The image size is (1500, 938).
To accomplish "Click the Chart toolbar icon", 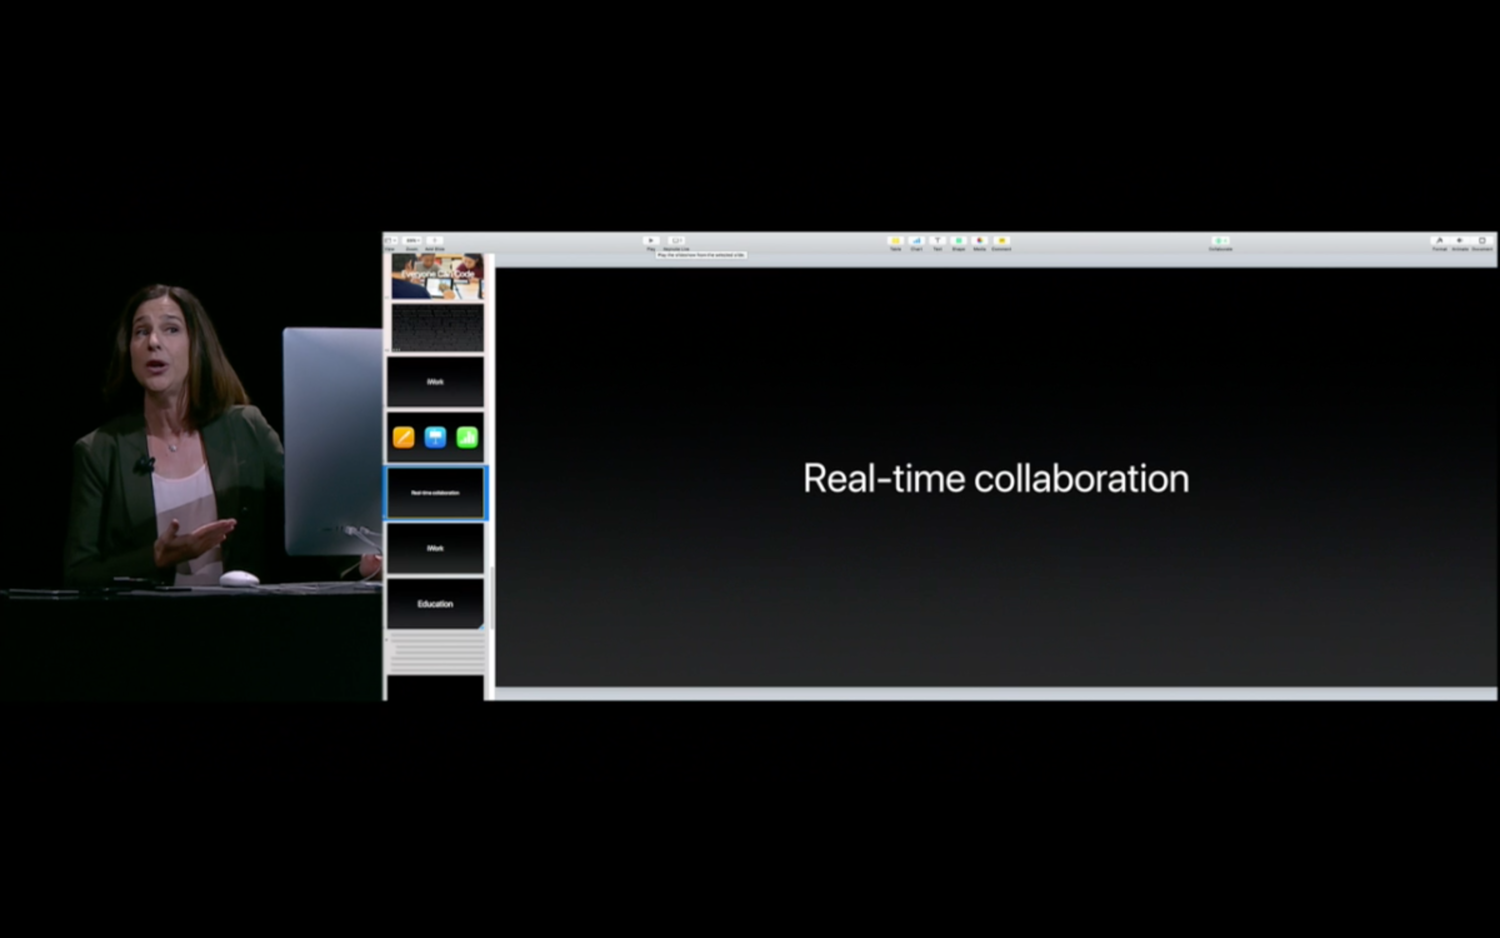I will (916, 241).
